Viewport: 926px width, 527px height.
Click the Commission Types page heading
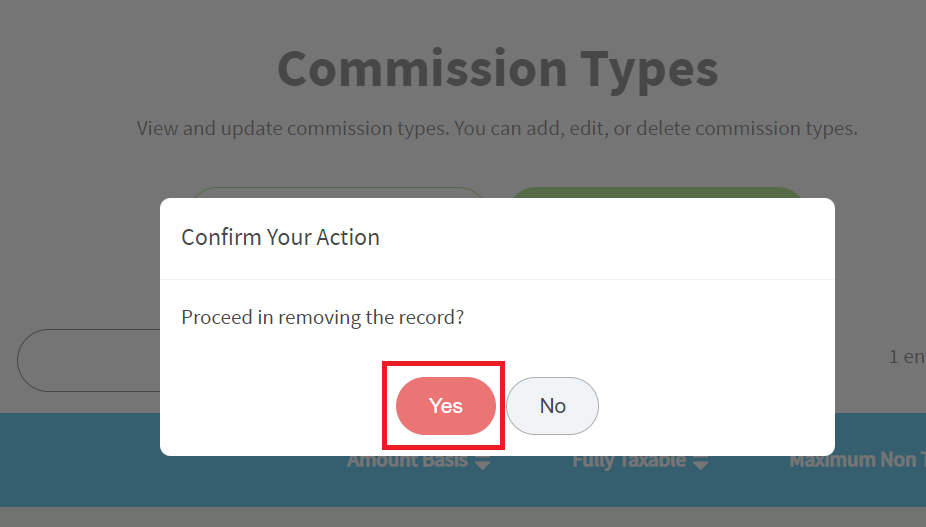coord(497,69)
